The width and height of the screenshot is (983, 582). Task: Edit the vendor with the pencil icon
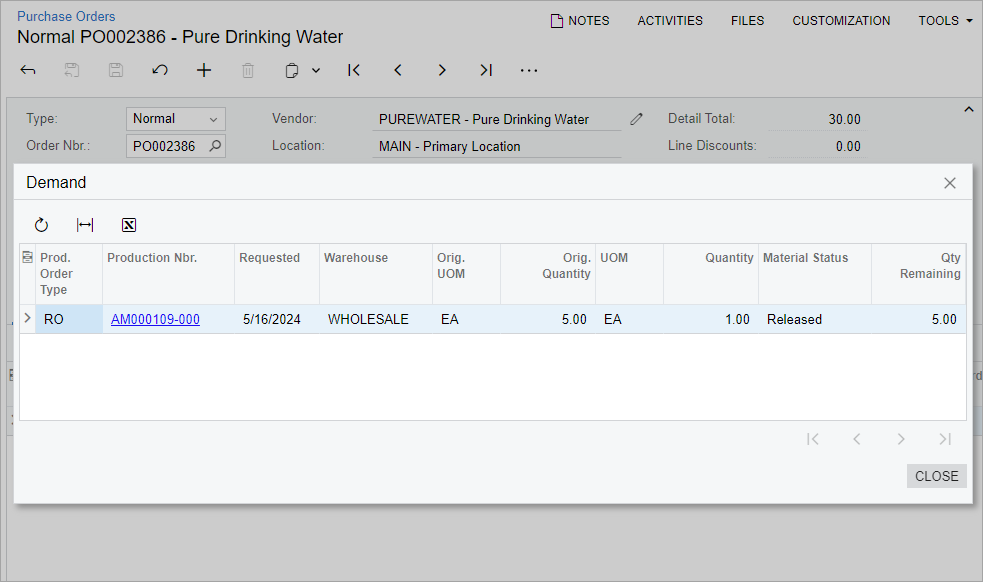637,119
